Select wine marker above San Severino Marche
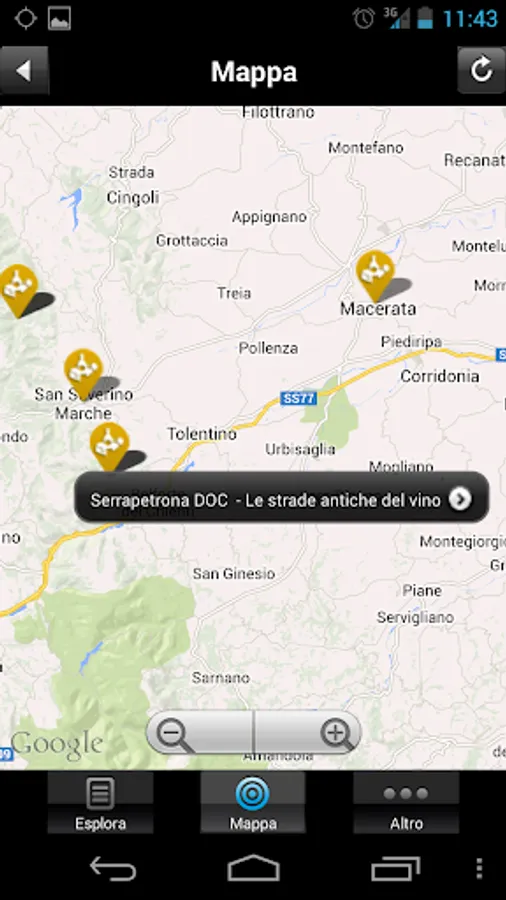The width and height of the screenshot is (506, 900). pos(83,374)
